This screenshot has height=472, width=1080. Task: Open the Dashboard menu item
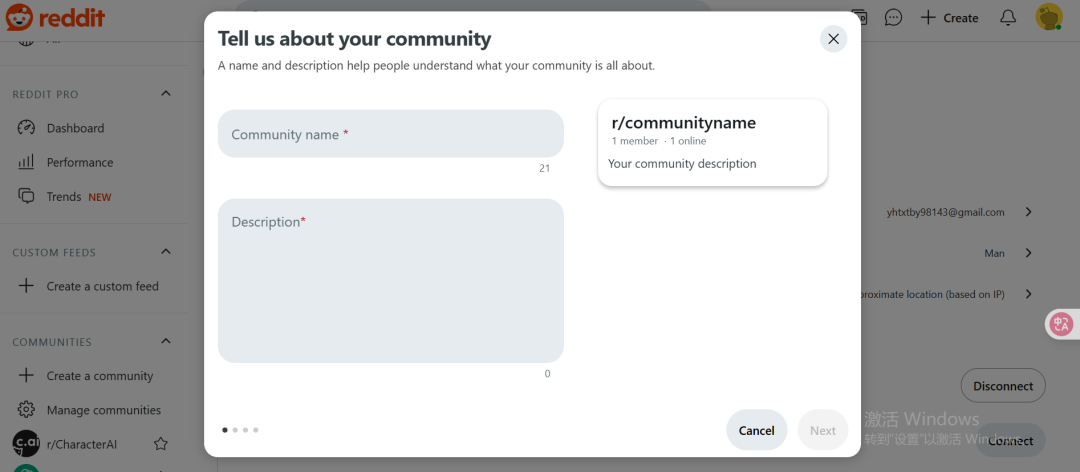pyautogui.click(x=75, y=128)
